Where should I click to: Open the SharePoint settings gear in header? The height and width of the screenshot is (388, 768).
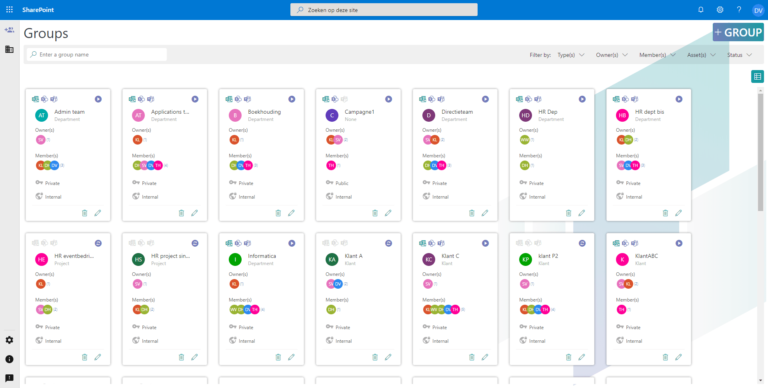(720, 10)
